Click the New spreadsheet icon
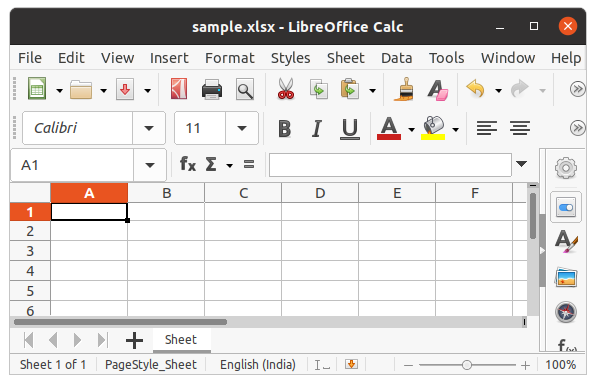This screenshot has height=384, width=596. (37, 89)
